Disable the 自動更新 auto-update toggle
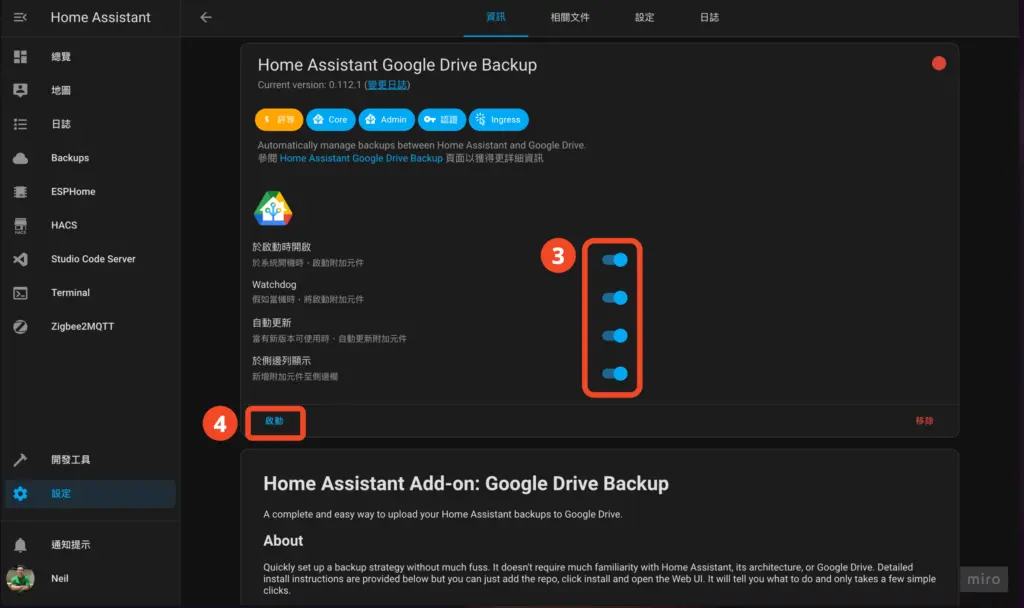 [x=613, y=336]
